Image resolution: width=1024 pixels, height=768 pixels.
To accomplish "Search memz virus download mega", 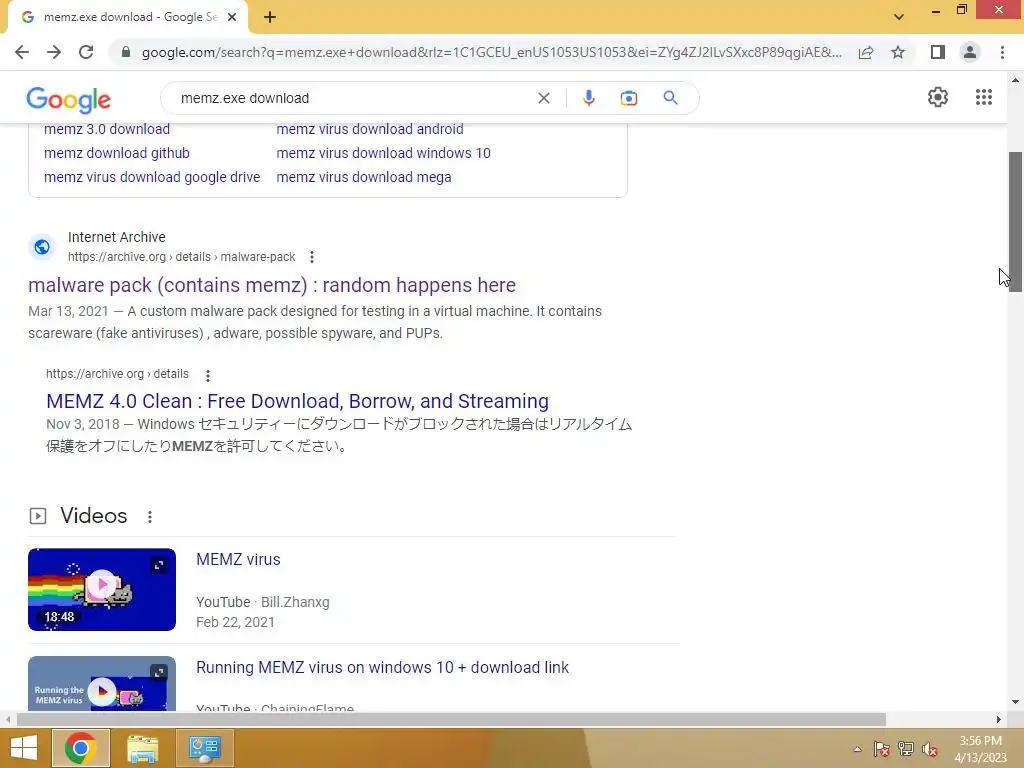I will coord(364,177).
